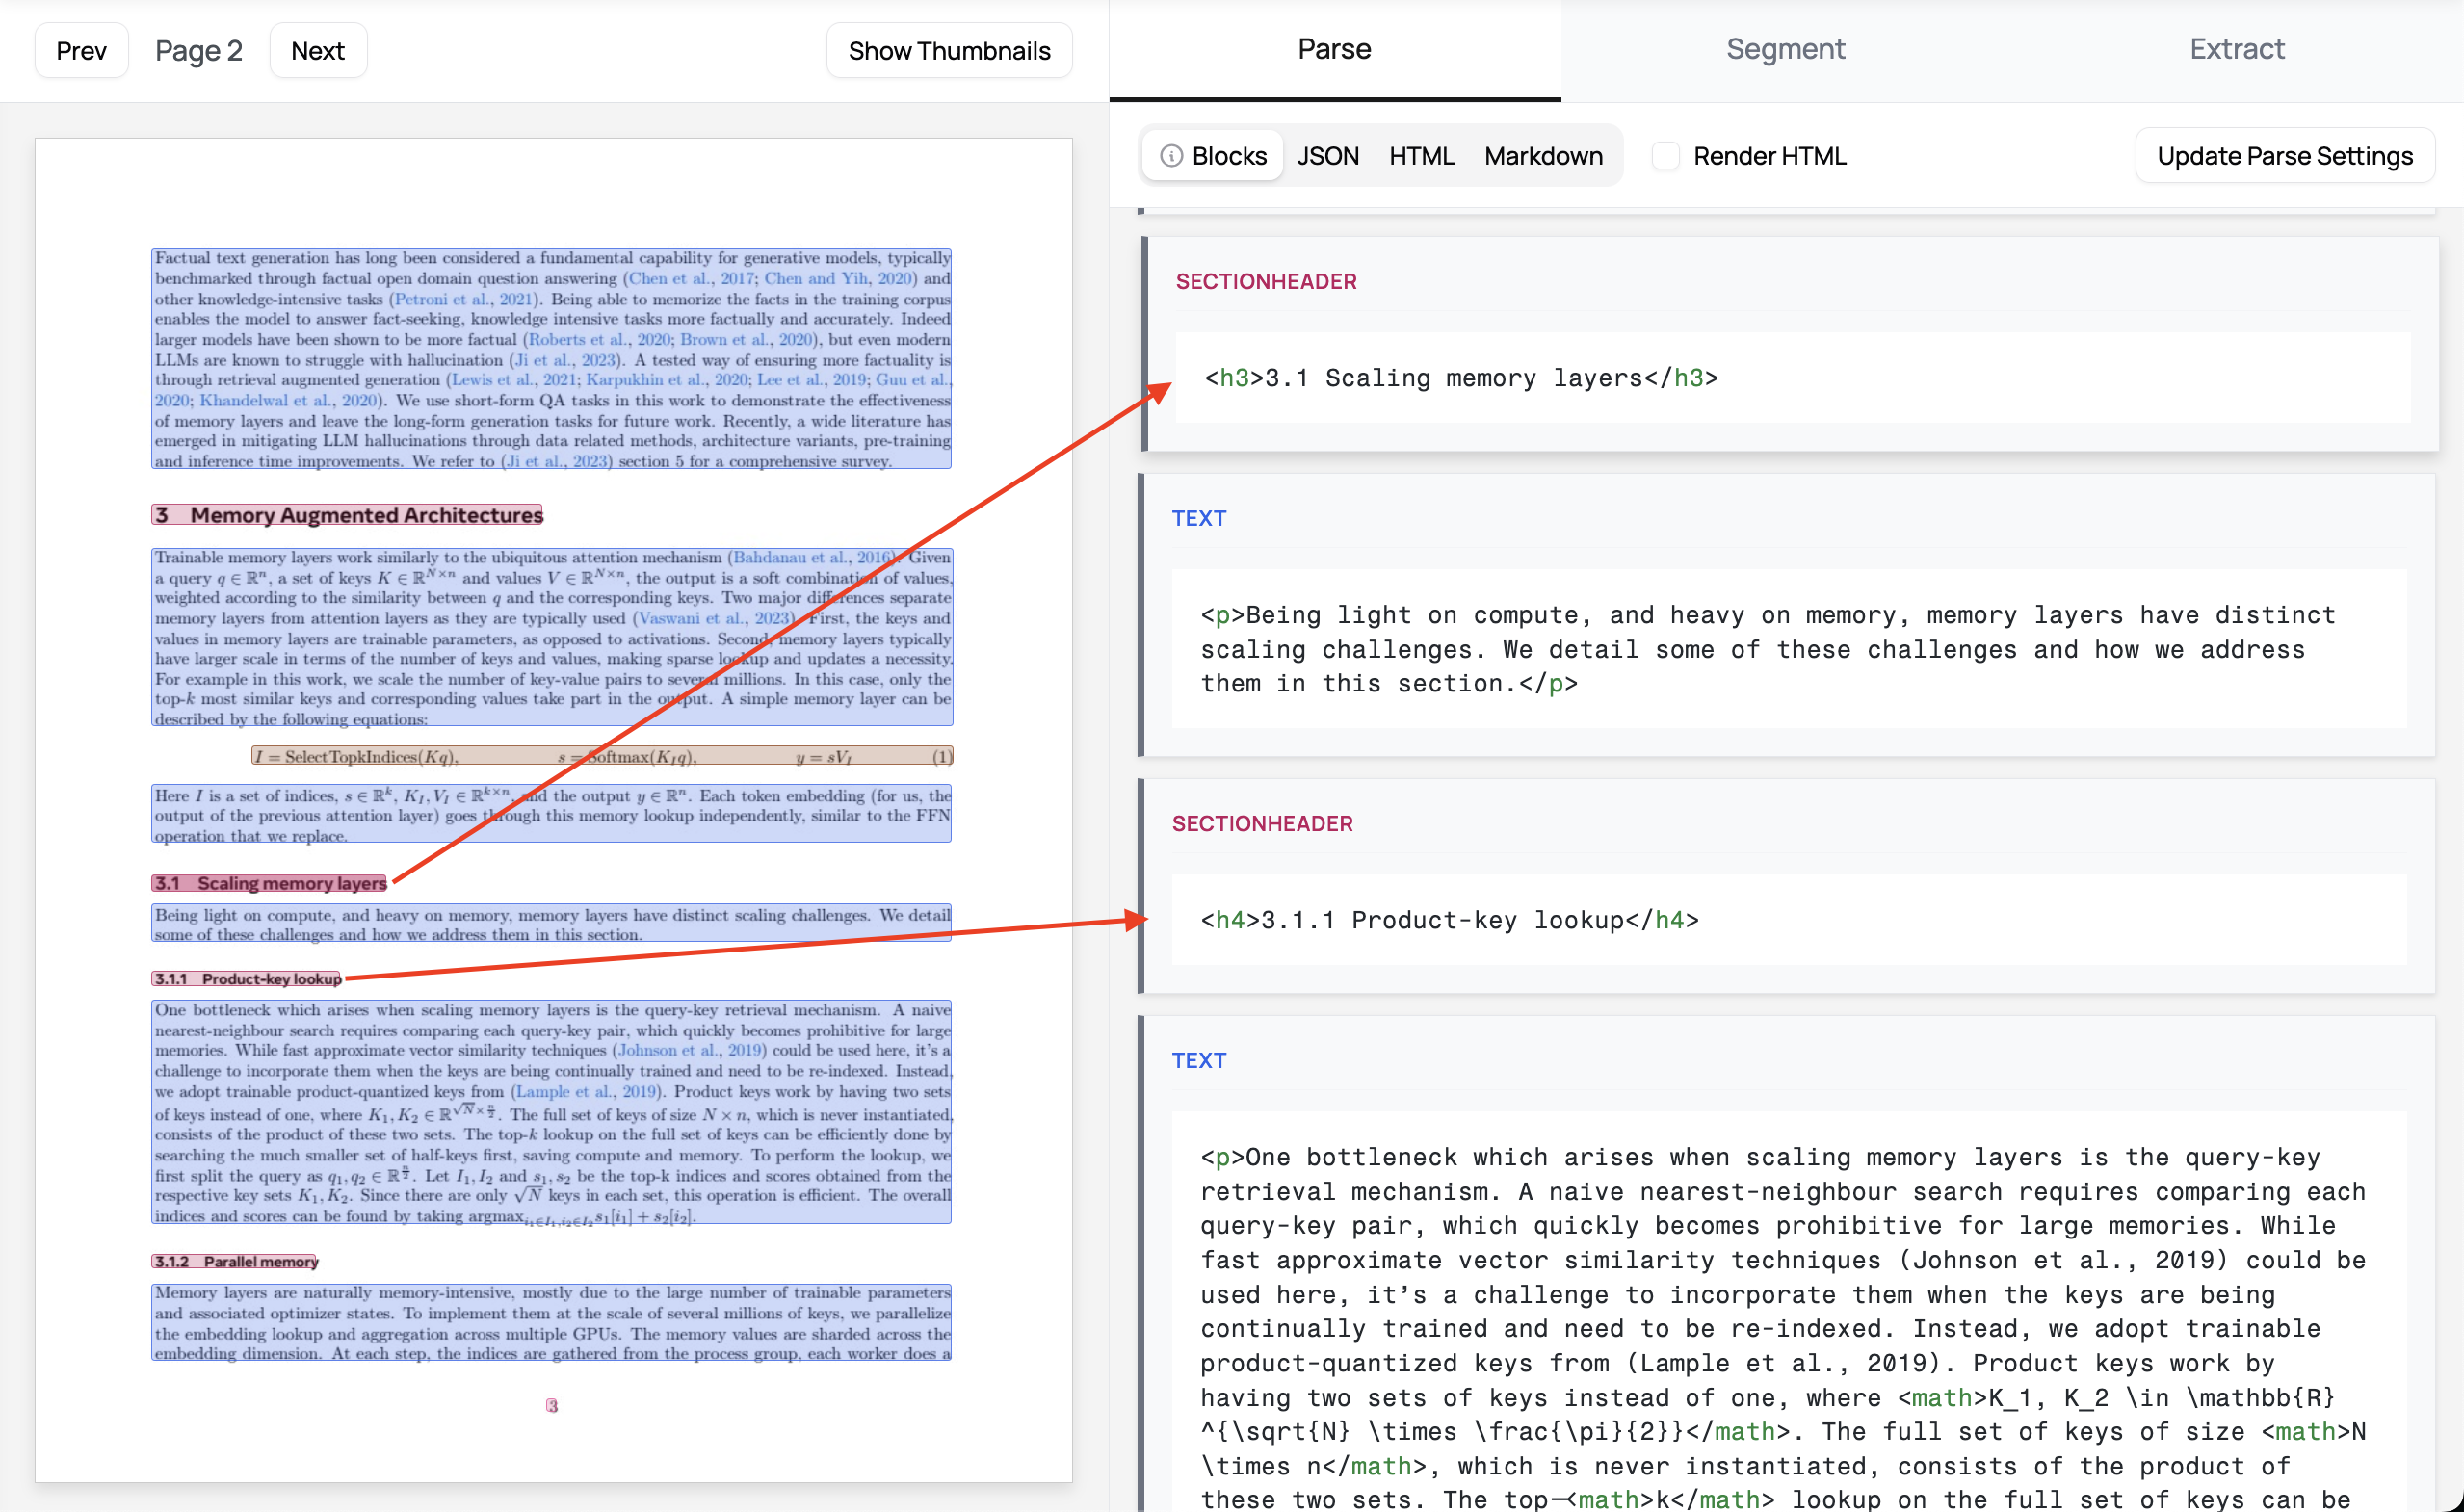Go to the previous page with Prev
This screenshot has width=2464, height=1512.
click(x=81, y=51)
